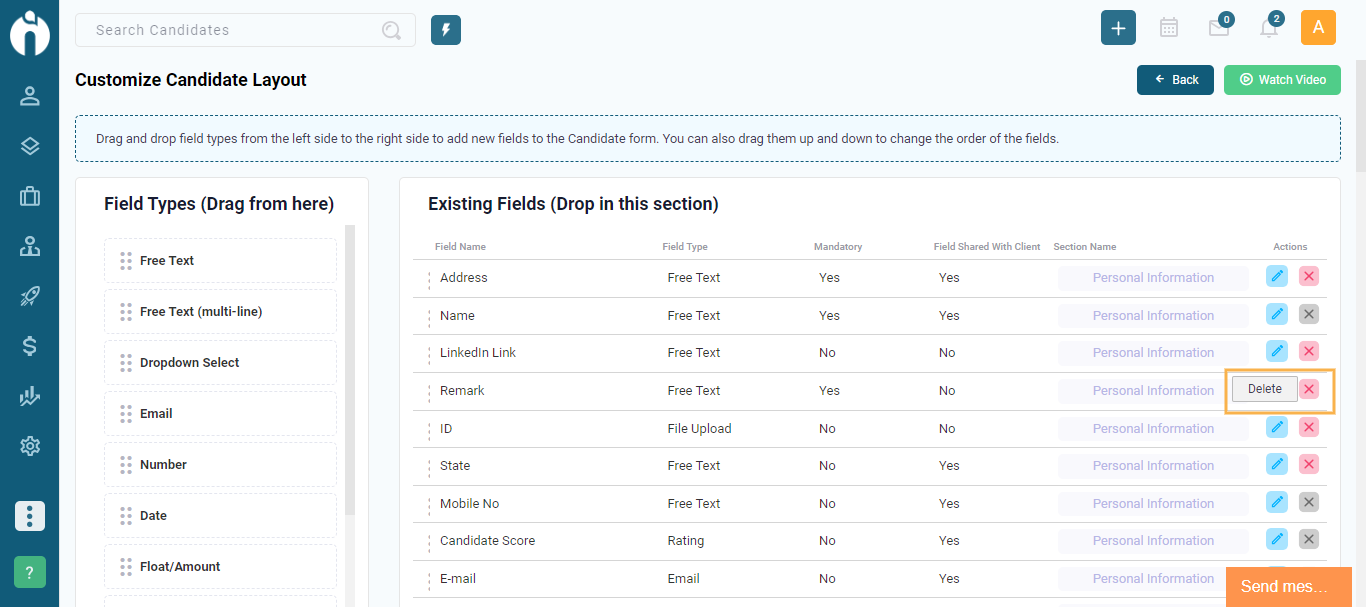This screenshot has width=1366, height=607.
Task: Open the candidates person icon in sidebar
Action: pyautogui.click(x=30, y=96)
